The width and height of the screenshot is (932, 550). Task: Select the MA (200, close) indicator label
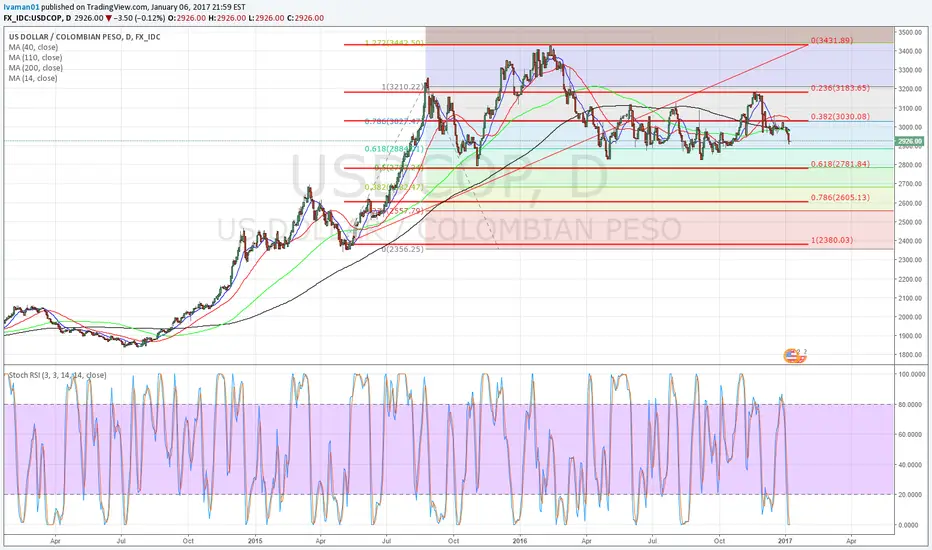35,68
